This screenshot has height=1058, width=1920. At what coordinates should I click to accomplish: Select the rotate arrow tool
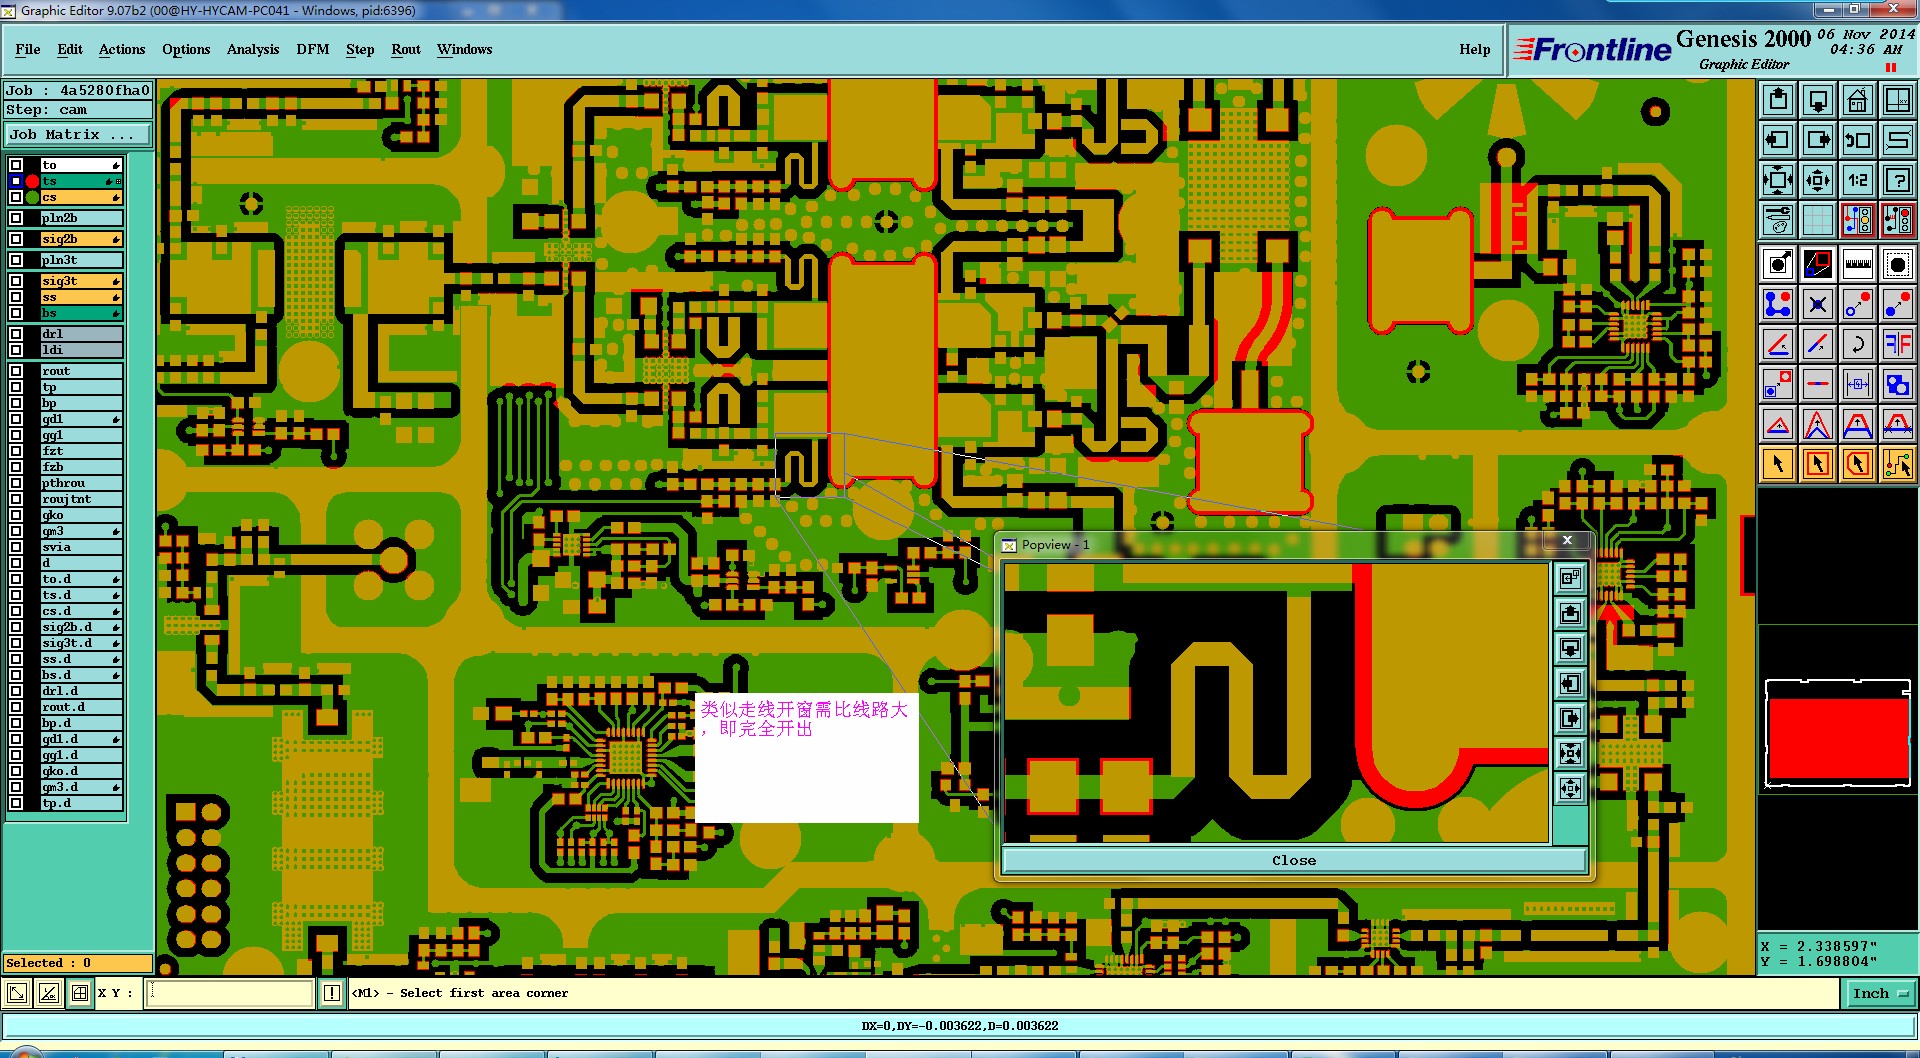pyautogui.click(x=1858, y=344)
